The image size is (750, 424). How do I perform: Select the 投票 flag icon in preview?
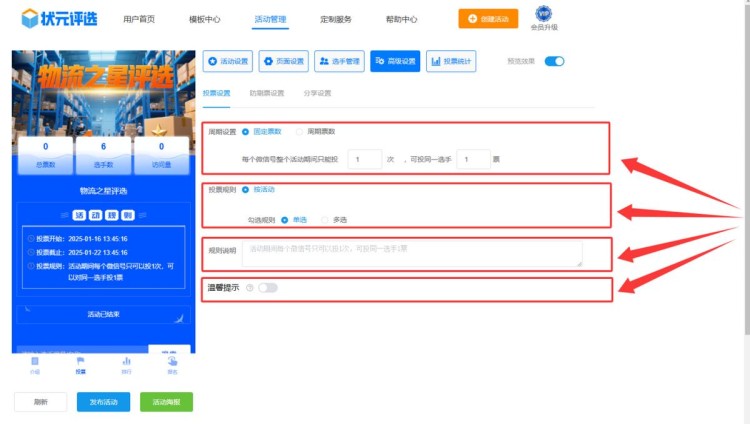pyautogui.click(x=80, y=362)
